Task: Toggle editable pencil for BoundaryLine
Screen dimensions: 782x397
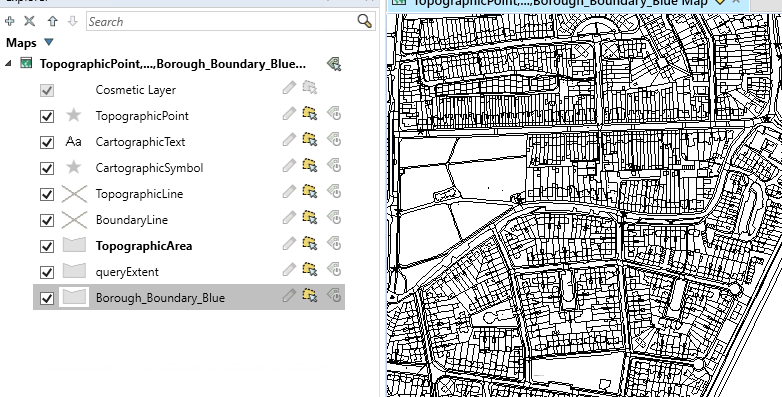Action: [x=289, y=217]
